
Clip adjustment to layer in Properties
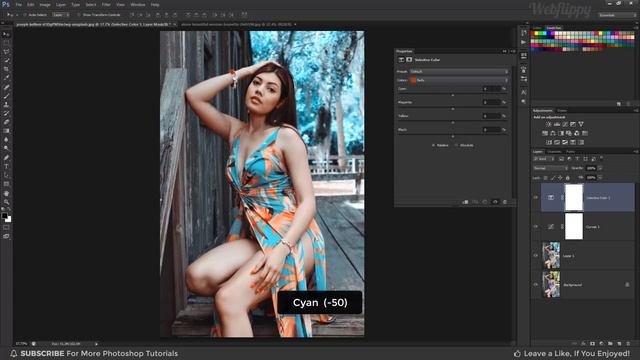(465, 202)
